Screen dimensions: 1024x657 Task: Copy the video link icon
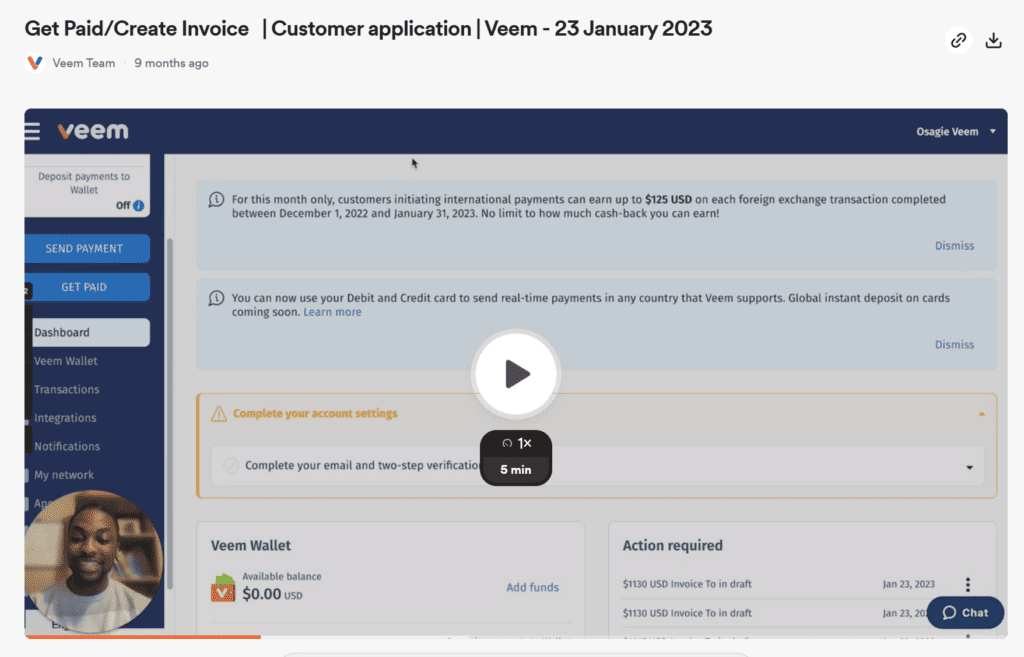click(958, 40)
